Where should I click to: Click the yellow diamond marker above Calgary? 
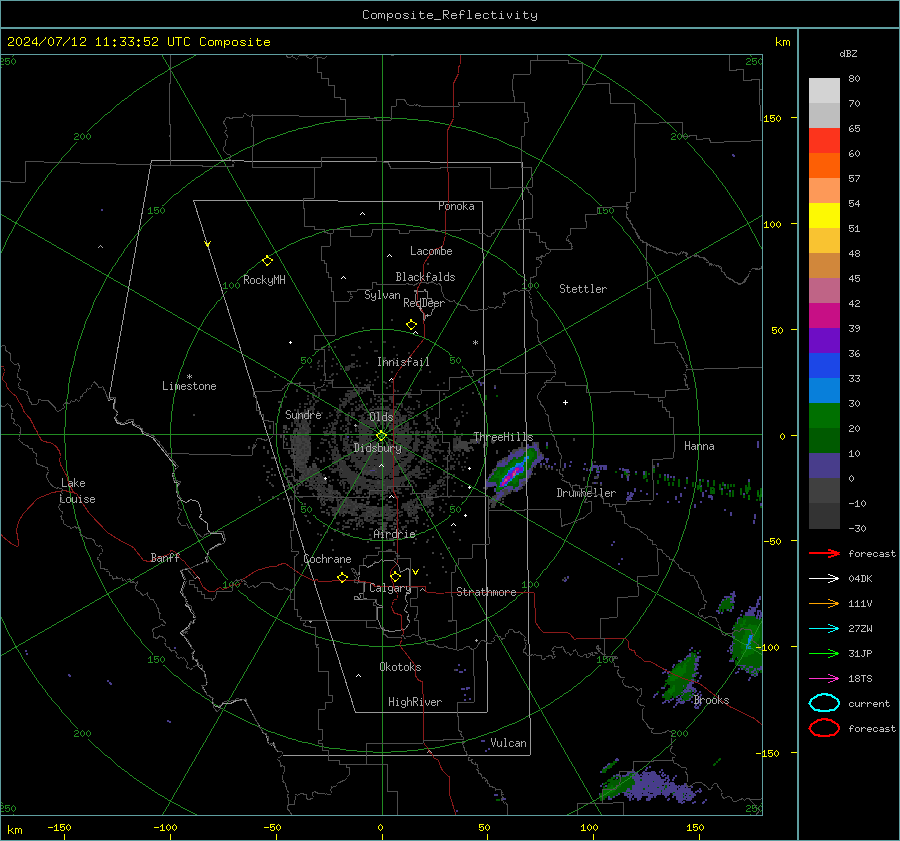coord(395,576)
